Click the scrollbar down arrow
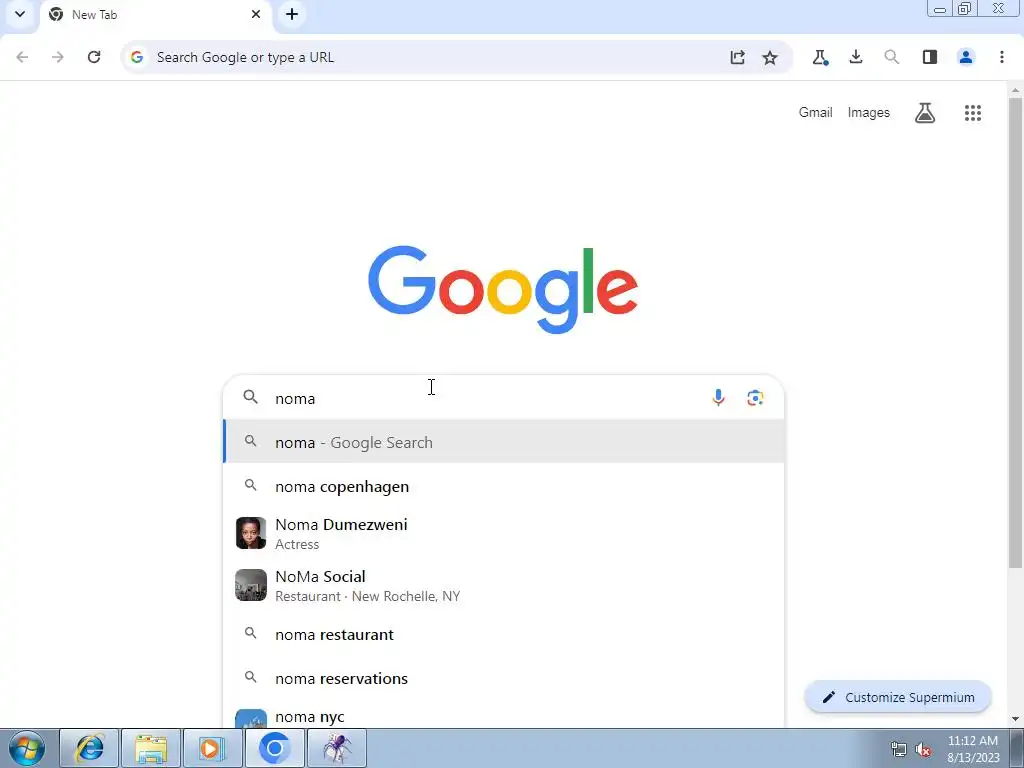Screen dimensions: 1024x768 point(1015,719)
